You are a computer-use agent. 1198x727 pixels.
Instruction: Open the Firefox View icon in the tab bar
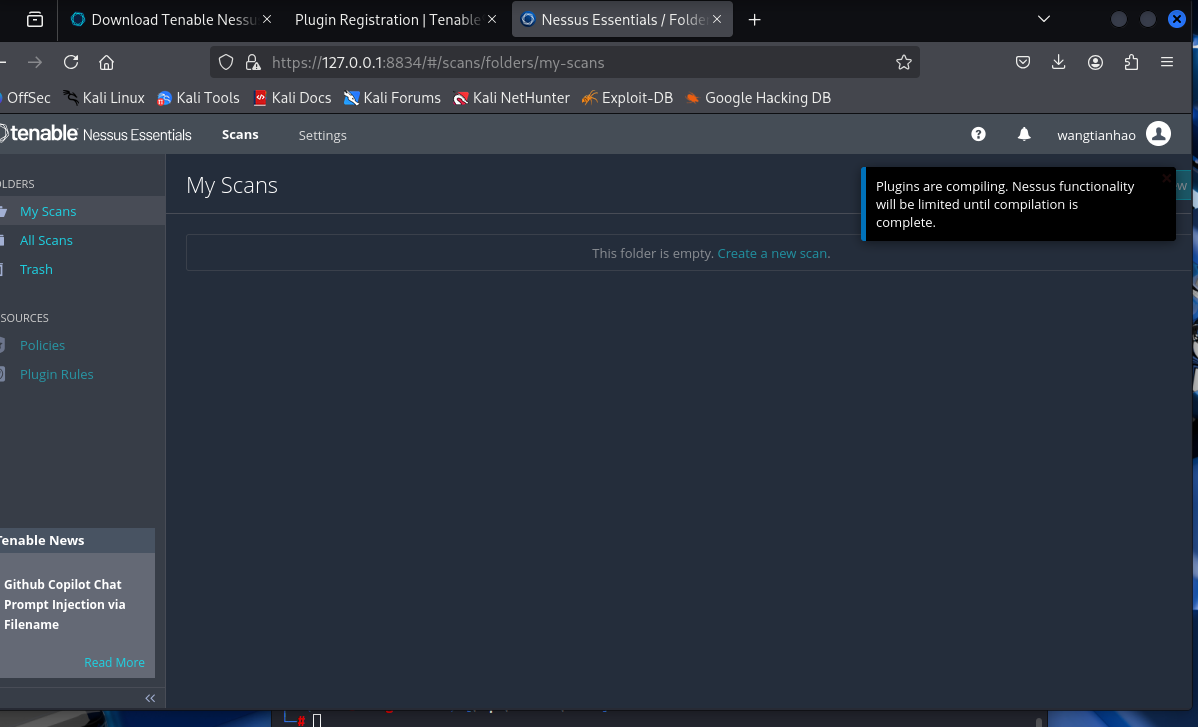point(34,20)
